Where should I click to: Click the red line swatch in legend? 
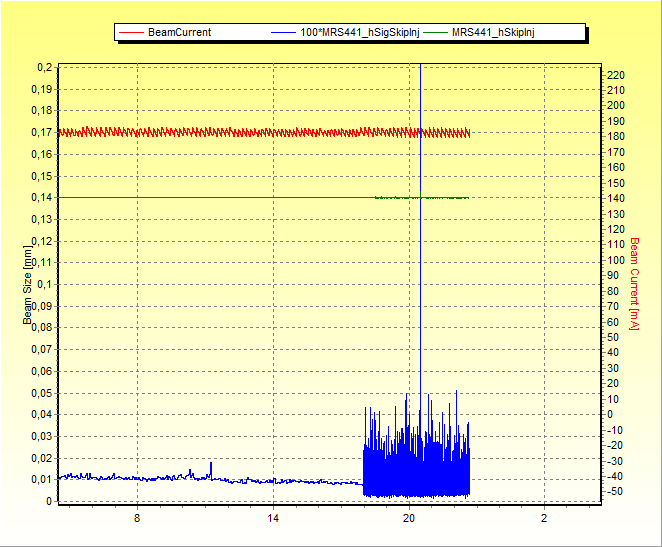(131, 32)
